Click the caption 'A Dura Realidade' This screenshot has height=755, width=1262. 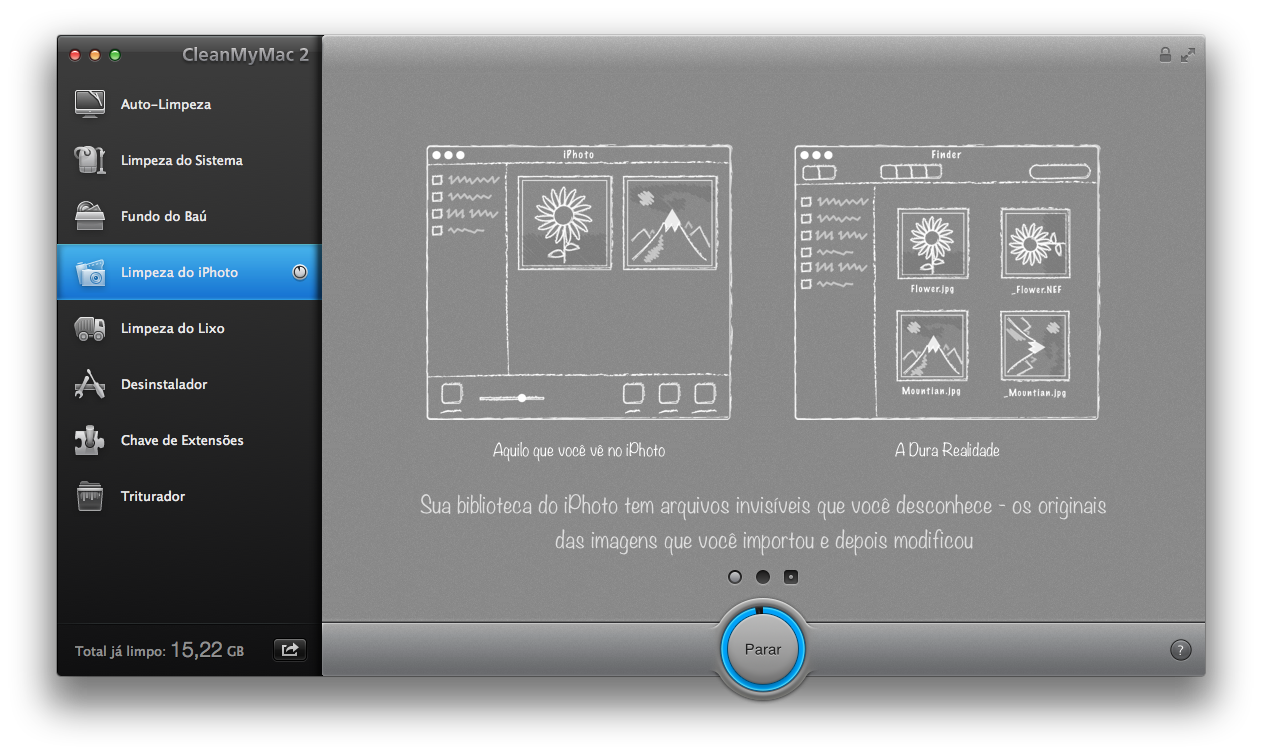pos(947,451)
